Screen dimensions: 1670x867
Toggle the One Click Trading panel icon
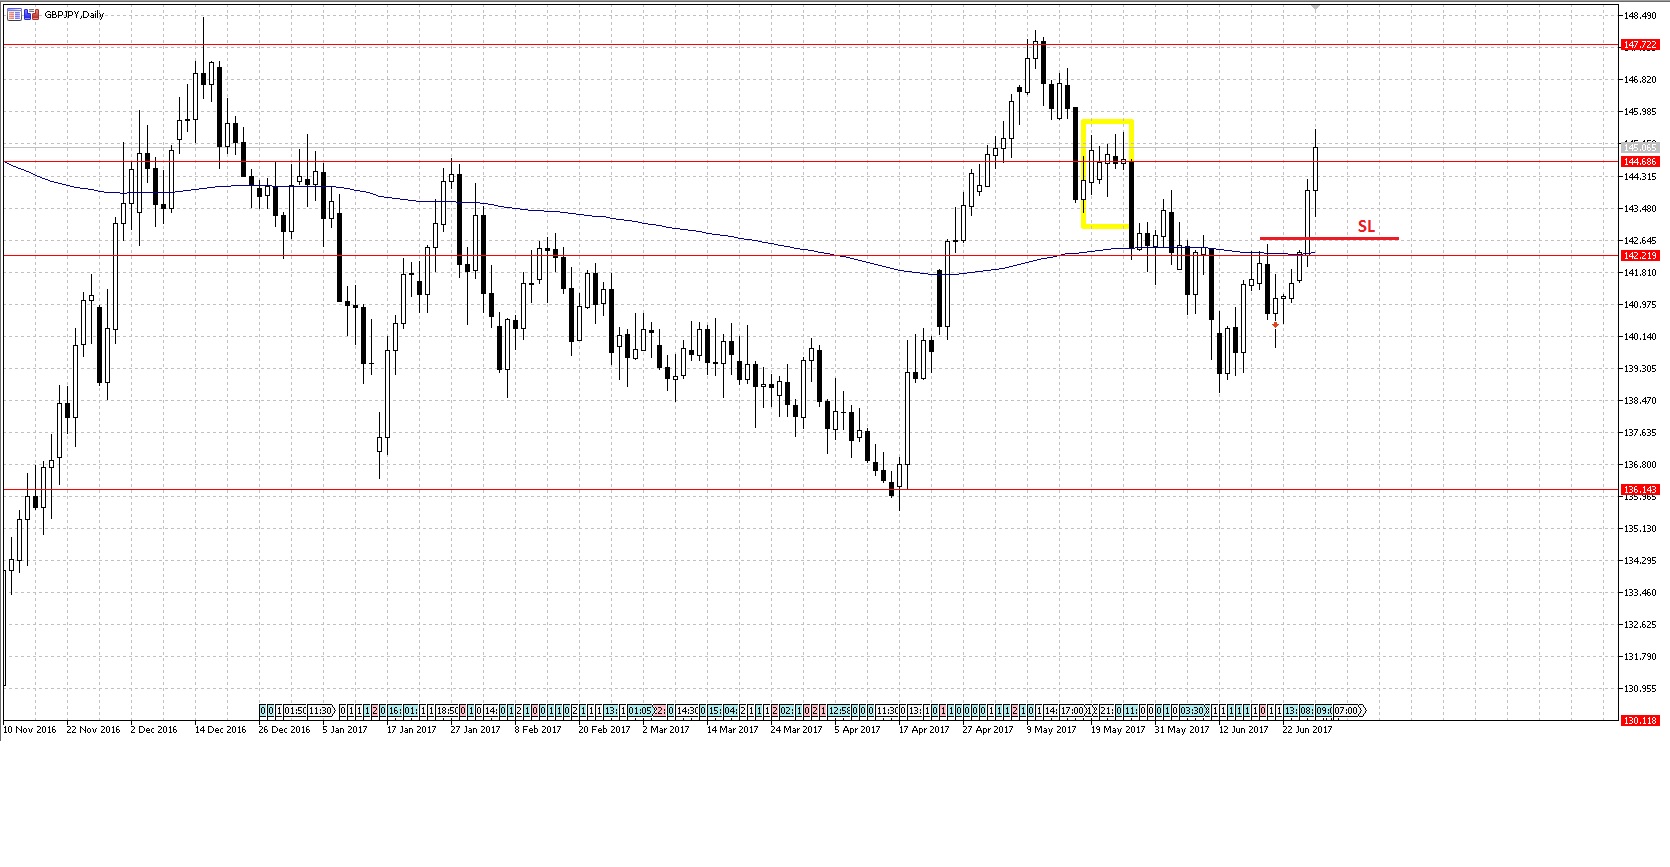[x=32, y=14]
